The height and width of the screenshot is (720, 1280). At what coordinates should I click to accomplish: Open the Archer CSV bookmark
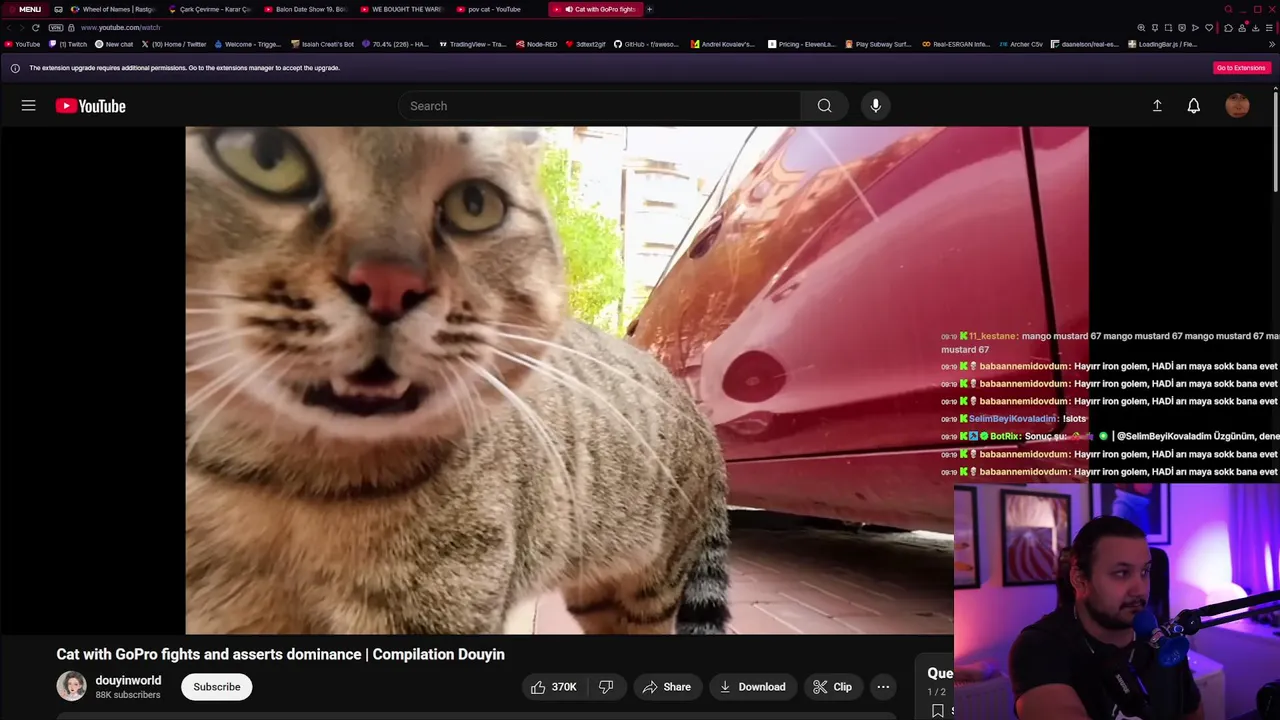pos(1021,44)
